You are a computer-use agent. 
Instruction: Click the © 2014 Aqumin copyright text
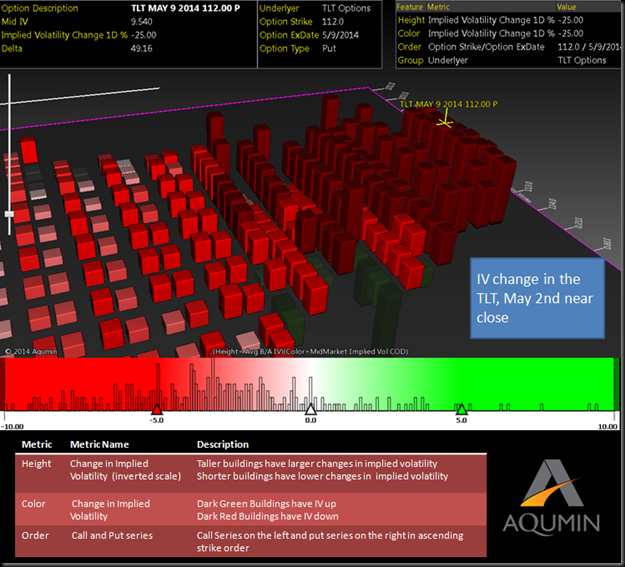31,351
